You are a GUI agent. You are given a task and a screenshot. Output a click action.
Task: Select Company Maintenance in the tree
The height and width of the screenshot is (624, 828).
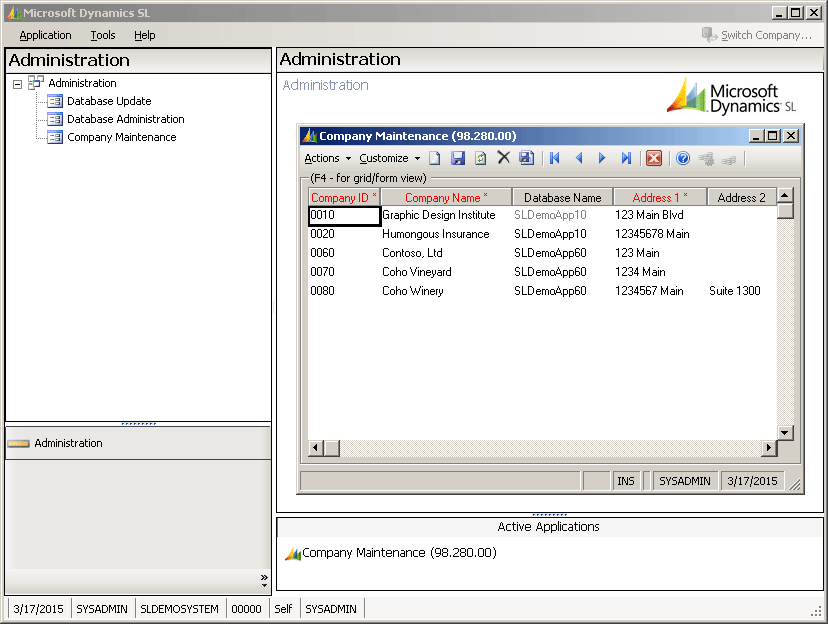[122, 137]
